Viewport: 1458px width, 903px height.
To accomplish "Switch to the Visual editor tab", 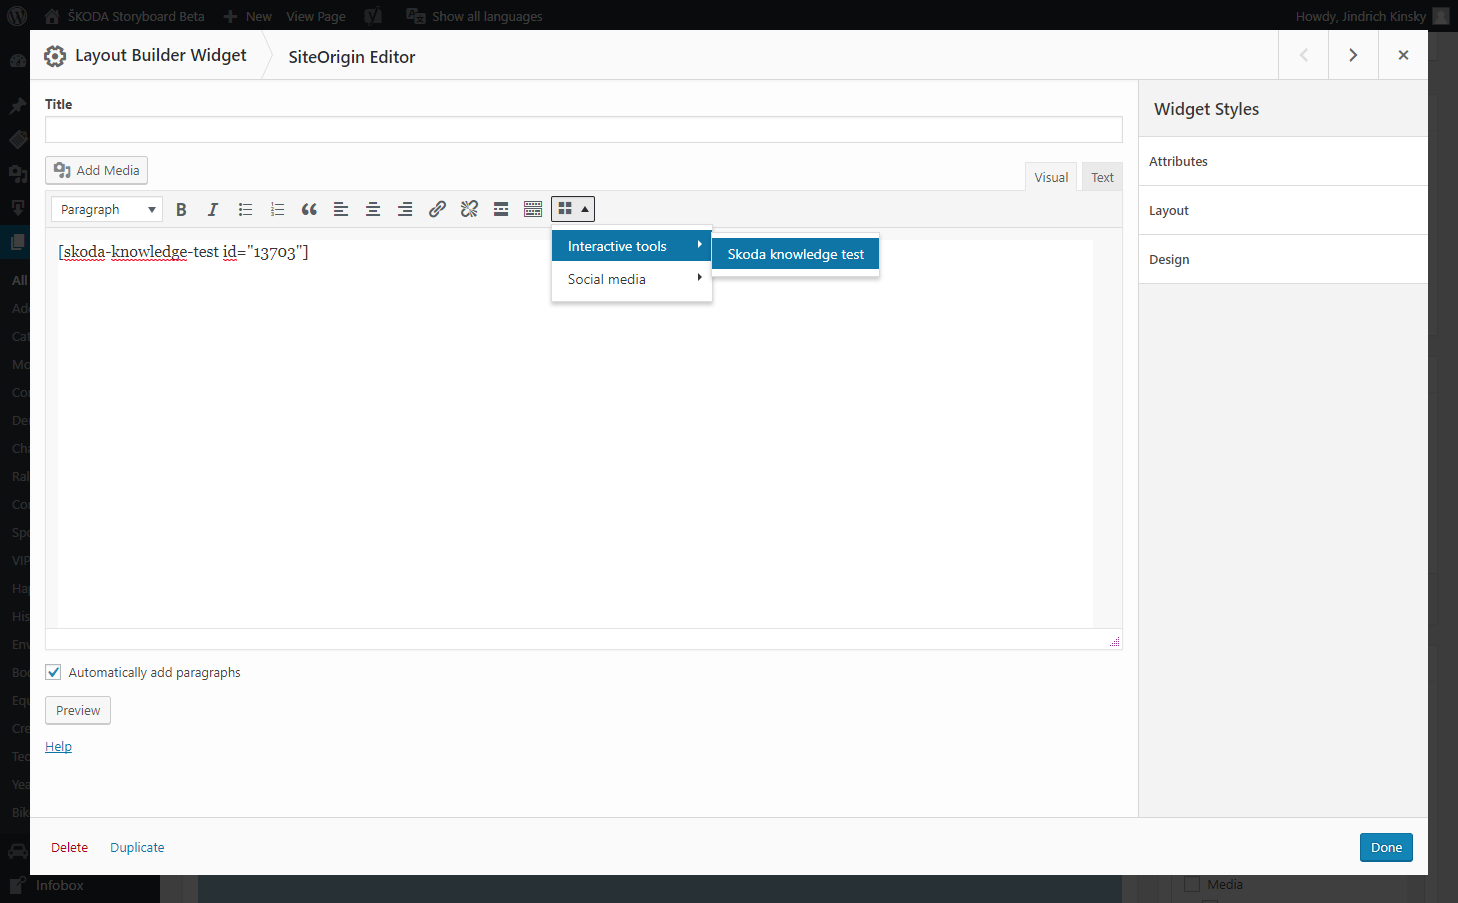I will pyautogui.click(x=1051, y=177).
